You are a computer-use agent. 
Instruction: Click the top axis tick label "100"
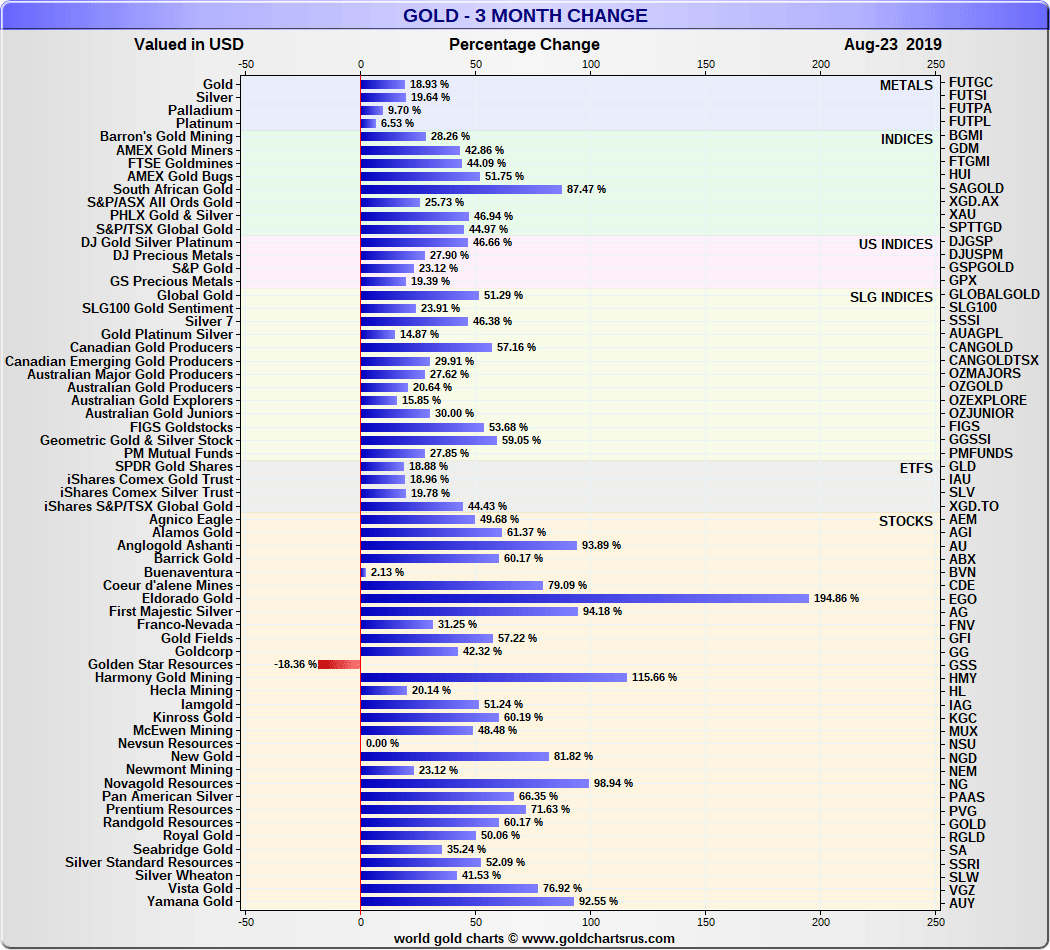(x=591, y=64)
